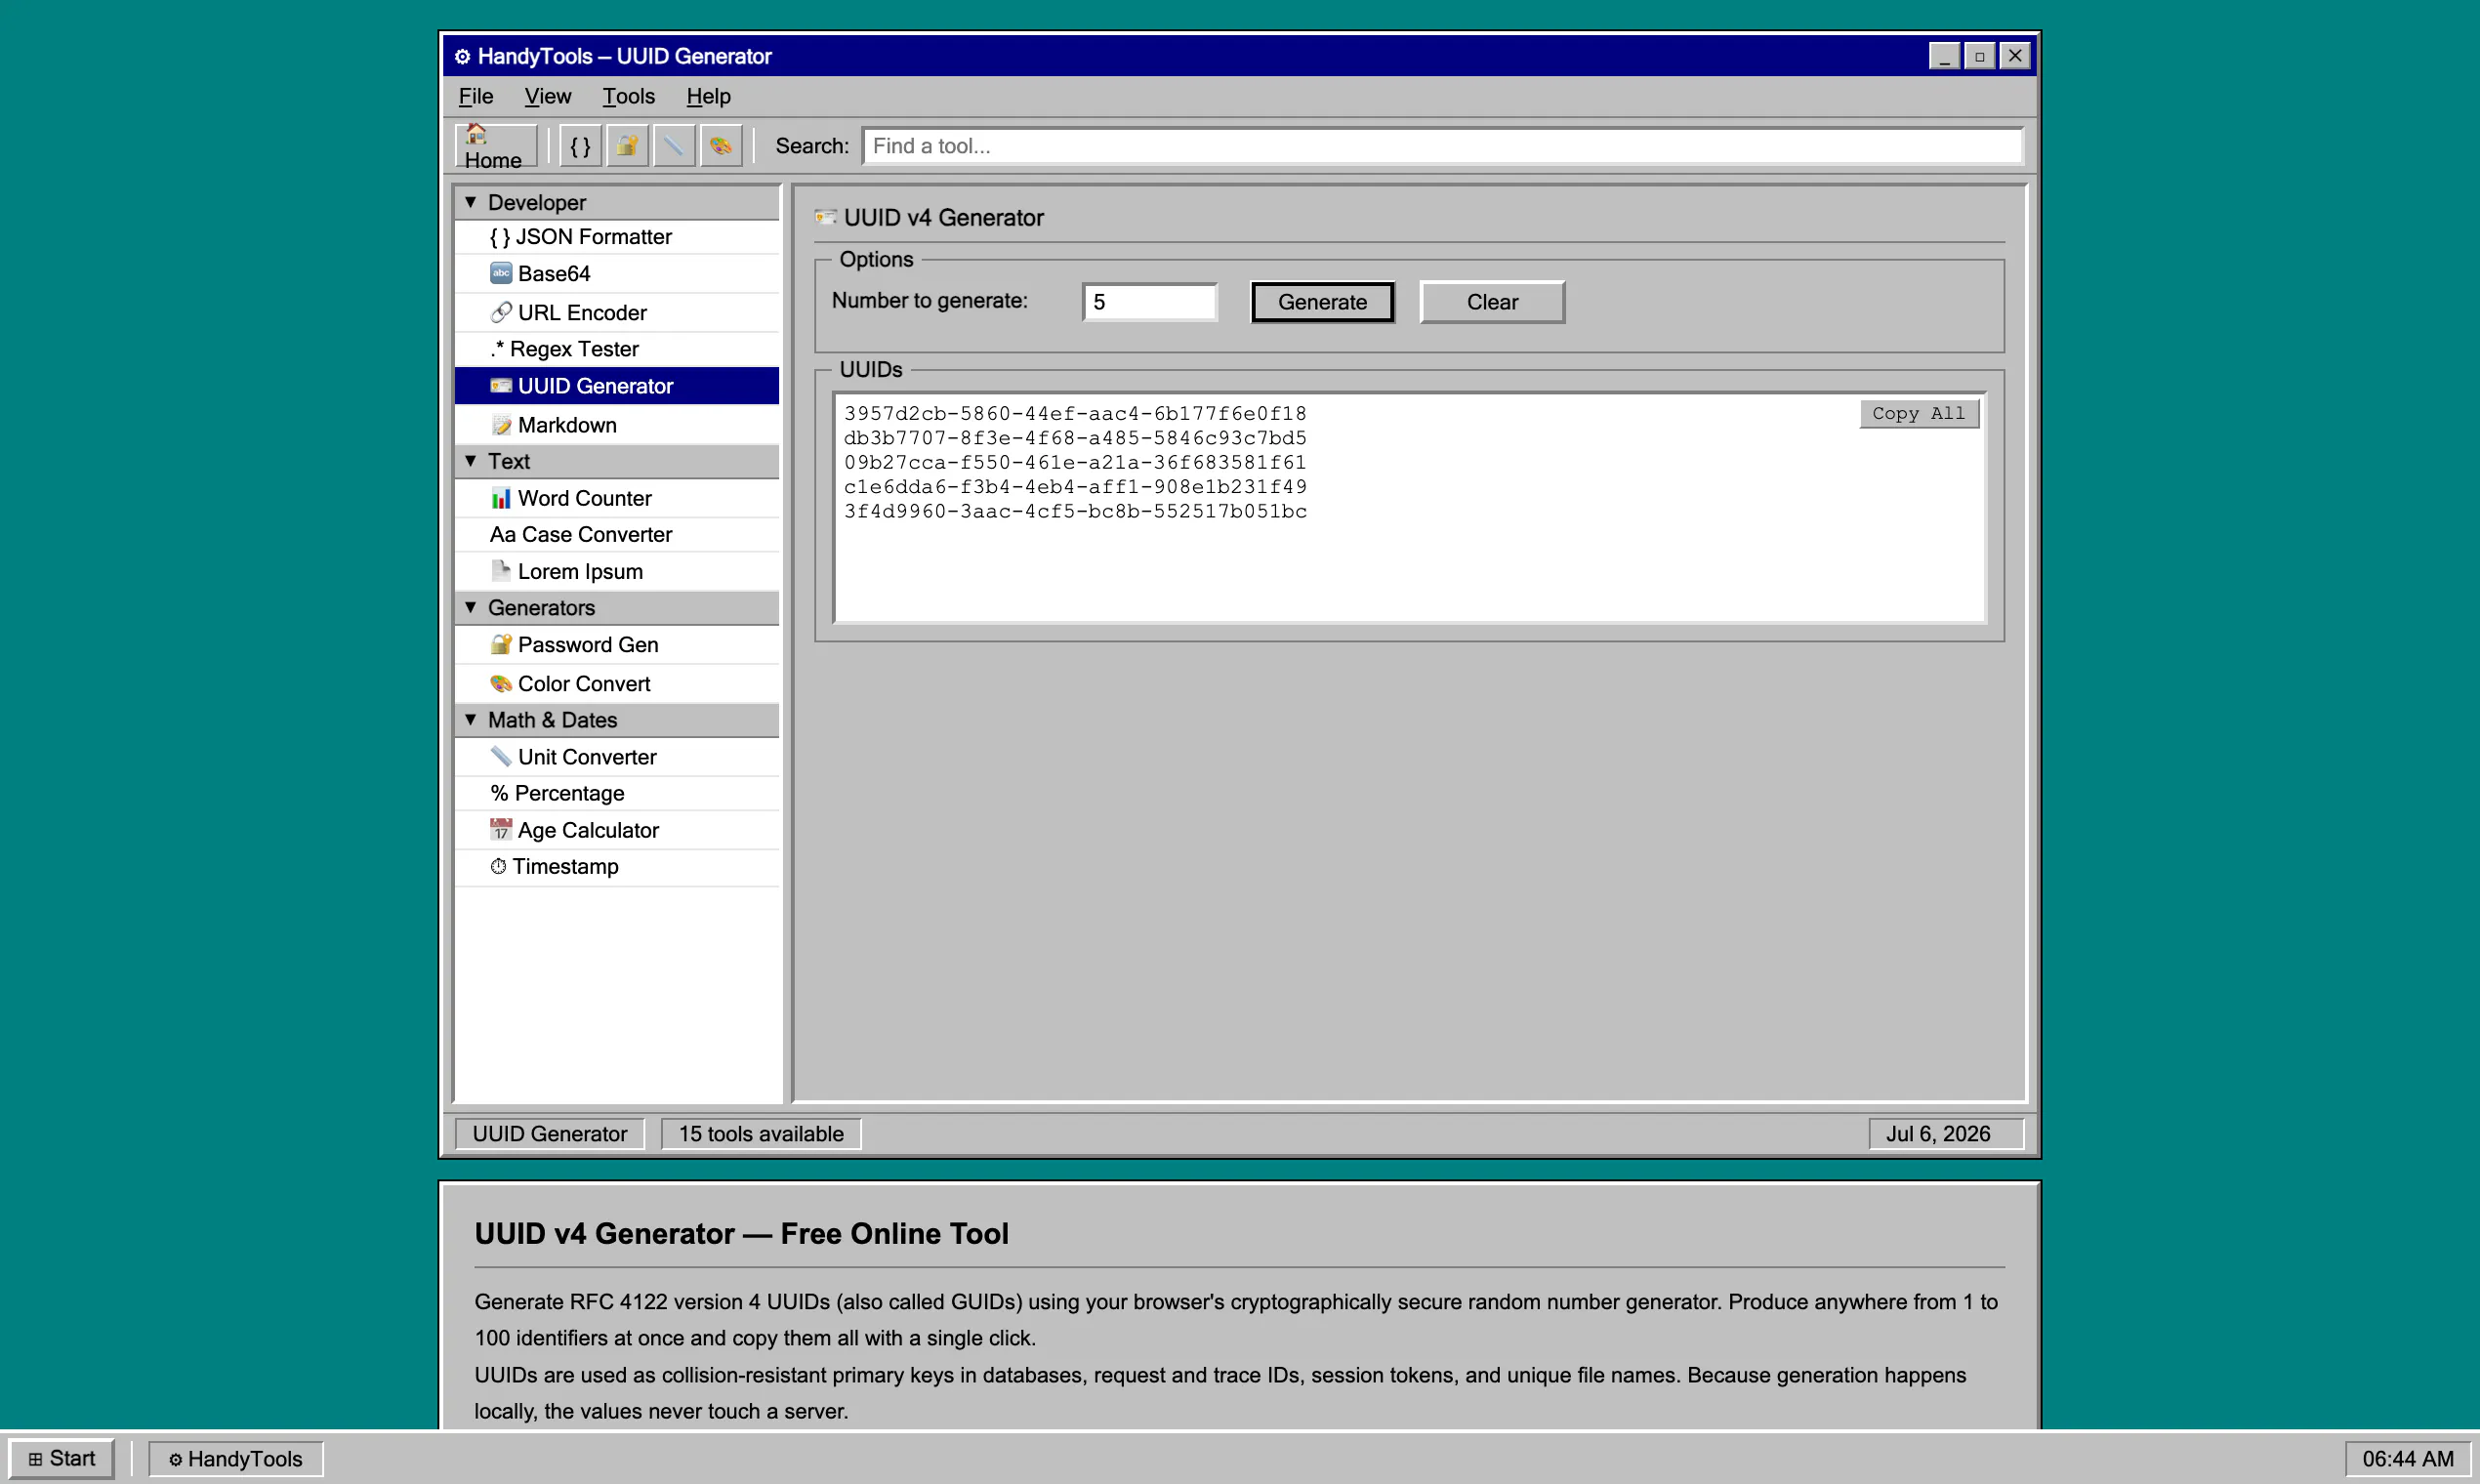Open the Password Gen tool
Screen dimensions: 2480x1484
[616, 645]
